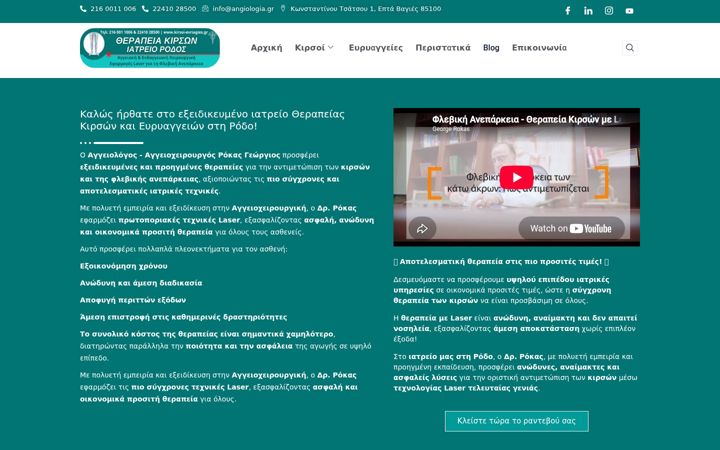Click the search magnifier icon
The height and width of the screenshot is (450, 720).
coord(630,47)
